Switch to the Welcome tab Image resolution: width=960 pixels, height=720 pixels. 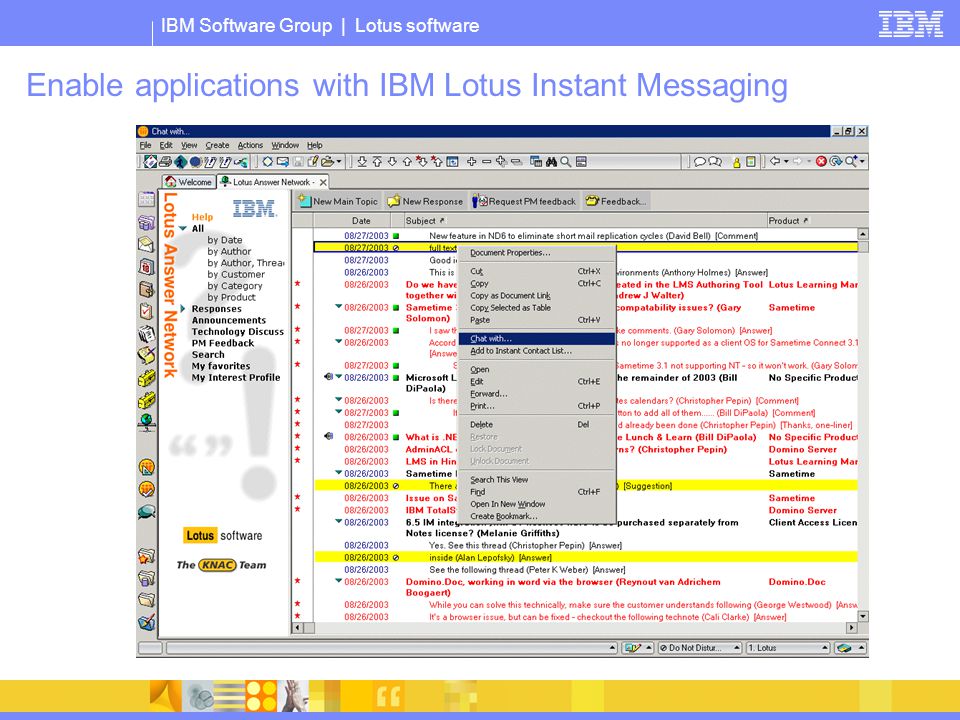[189, 182]
